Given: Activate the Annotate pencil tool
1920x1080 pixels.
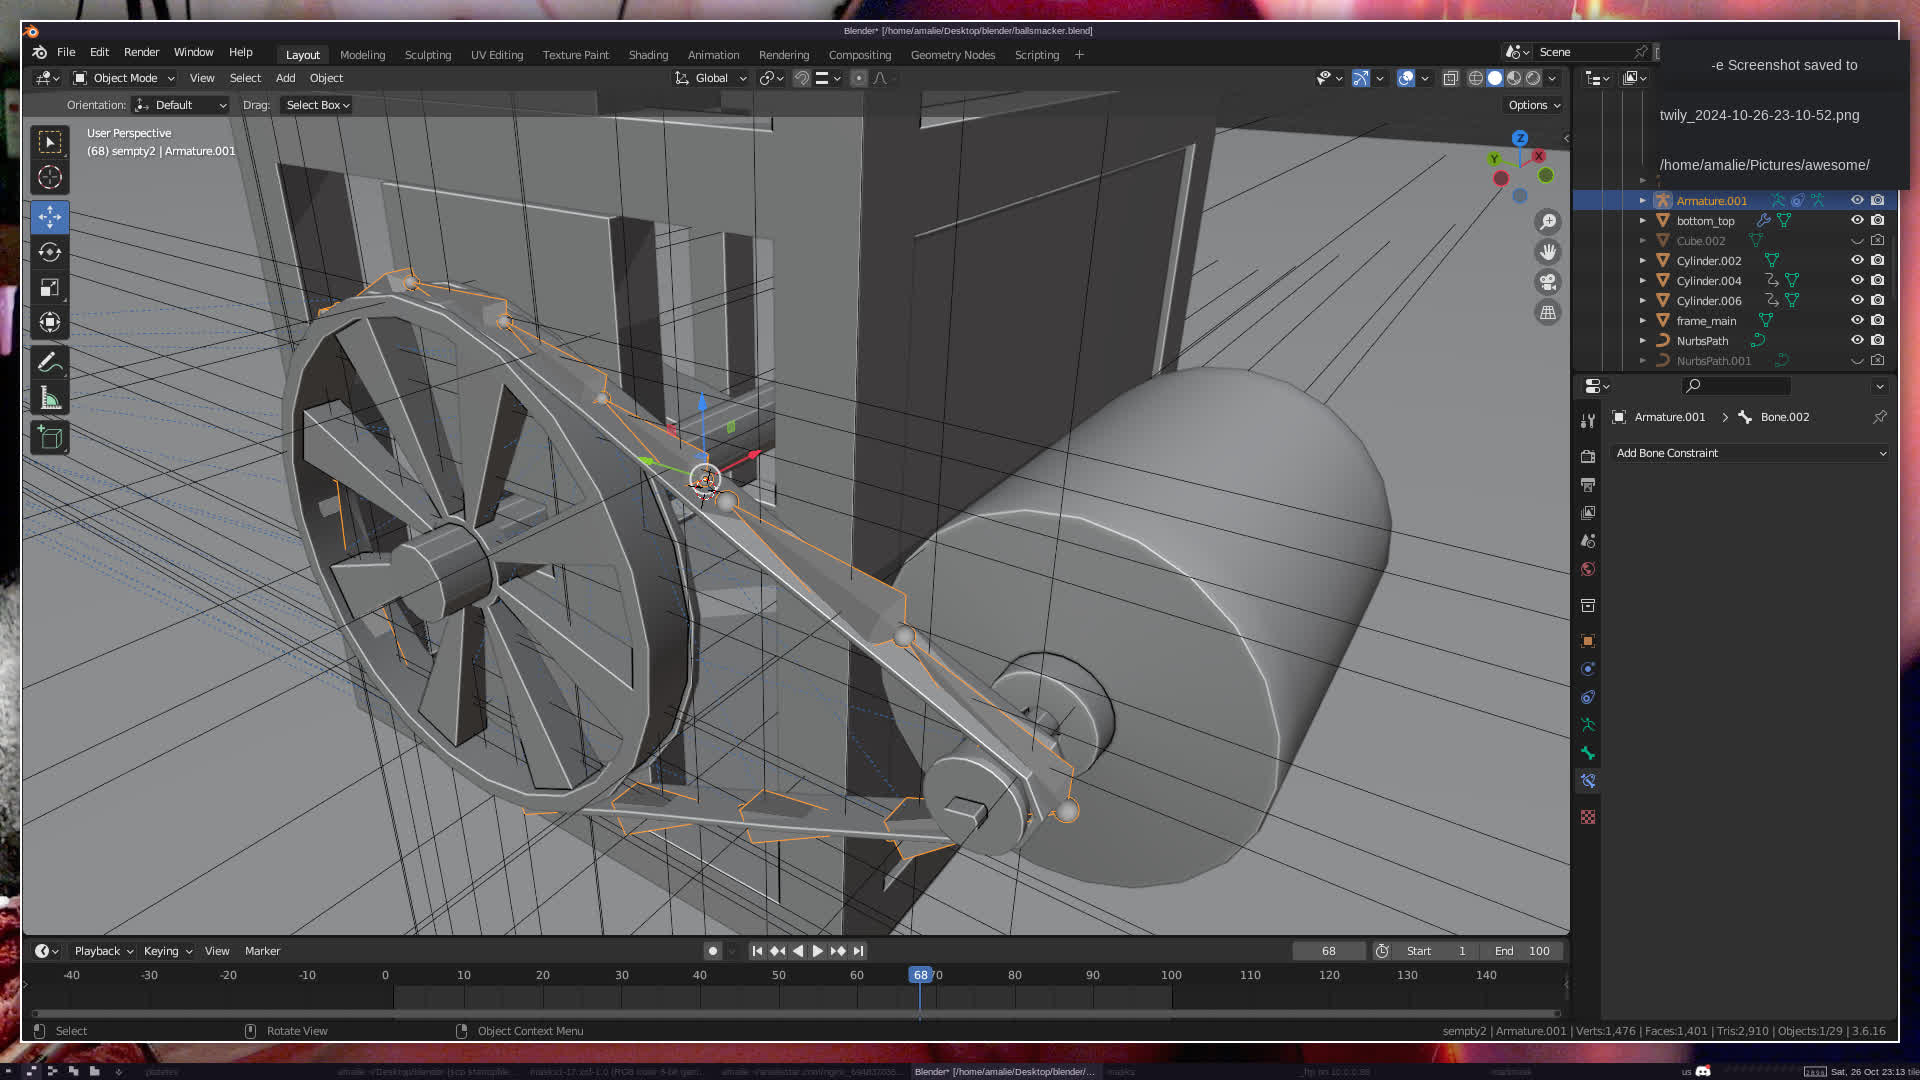Looking at the screenshot, I should (50, 362).
